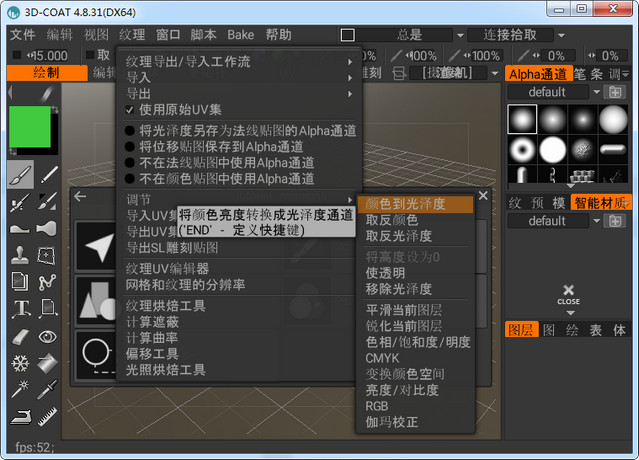Select the Text (T) tool
Image resolution: width=639 pixels, height=460 pixels.
pos(20,309)
